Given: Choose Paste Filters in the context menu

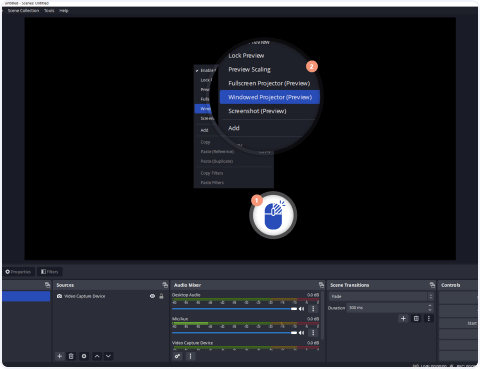Looking at the screenshot, I should click(212, 183).
